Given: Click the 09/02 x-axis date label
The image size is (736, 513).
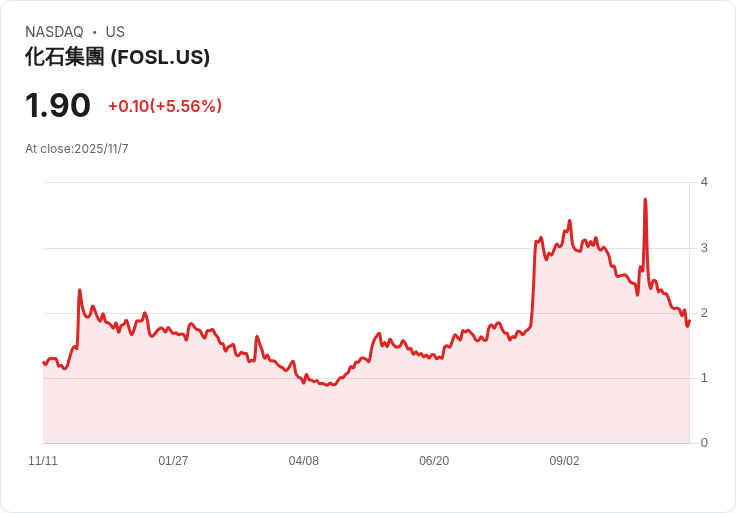Looking at the screenshot, I should (x=565, y=460).
